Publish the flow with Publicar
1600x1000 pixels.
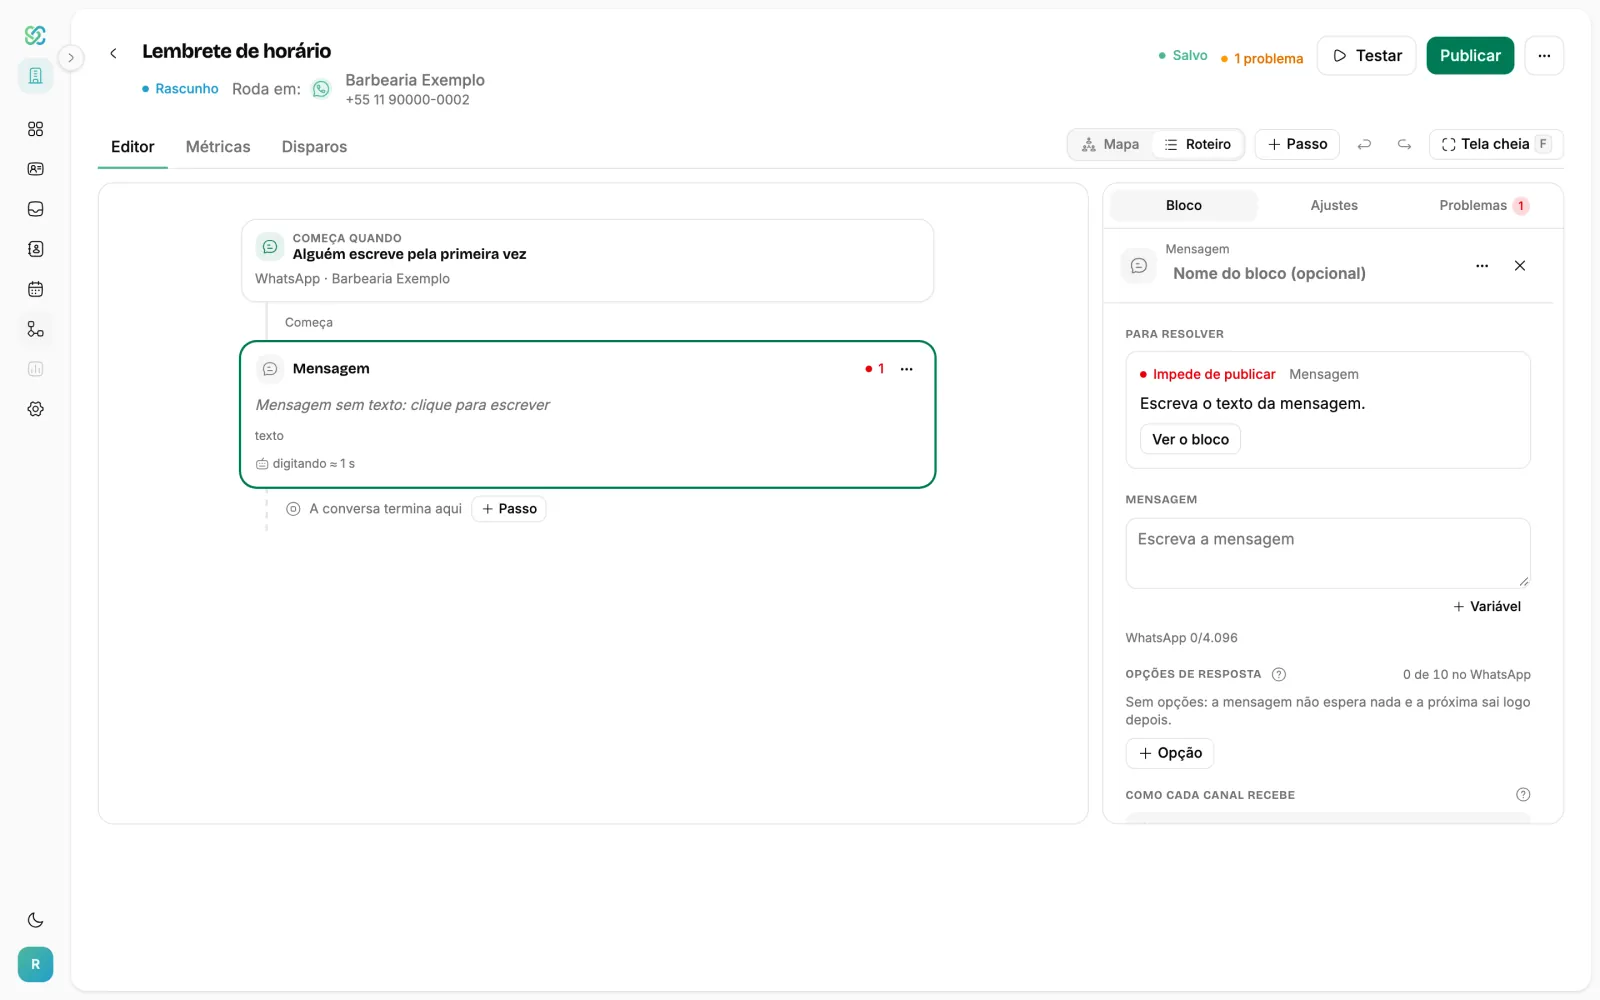pyautogui.click(x=1470, y=56)
